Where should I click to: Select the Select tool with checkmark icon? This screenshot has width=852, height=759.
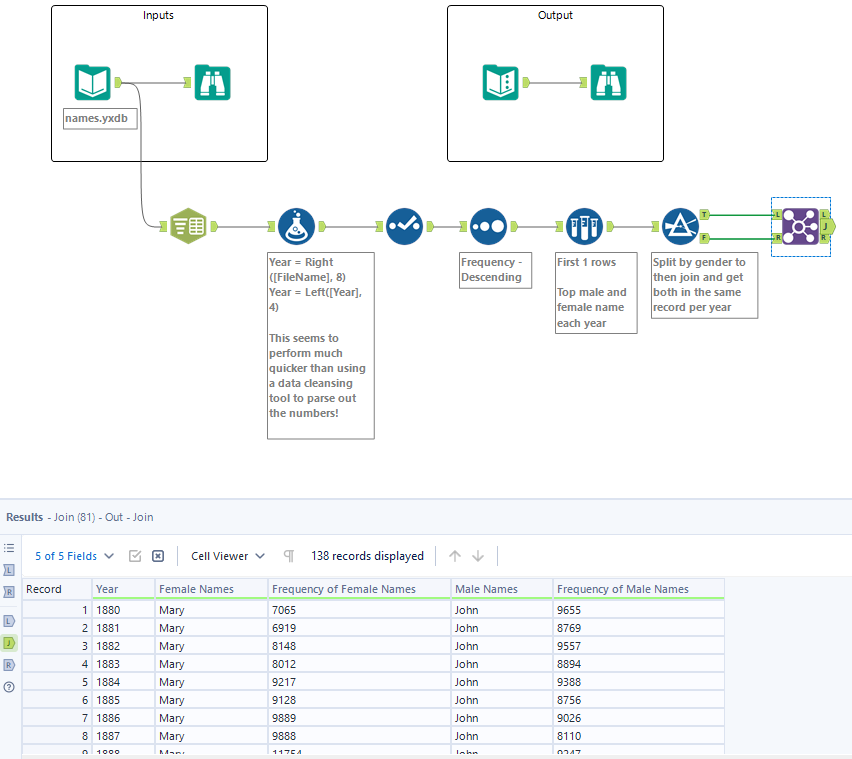(x=404, y=226)
